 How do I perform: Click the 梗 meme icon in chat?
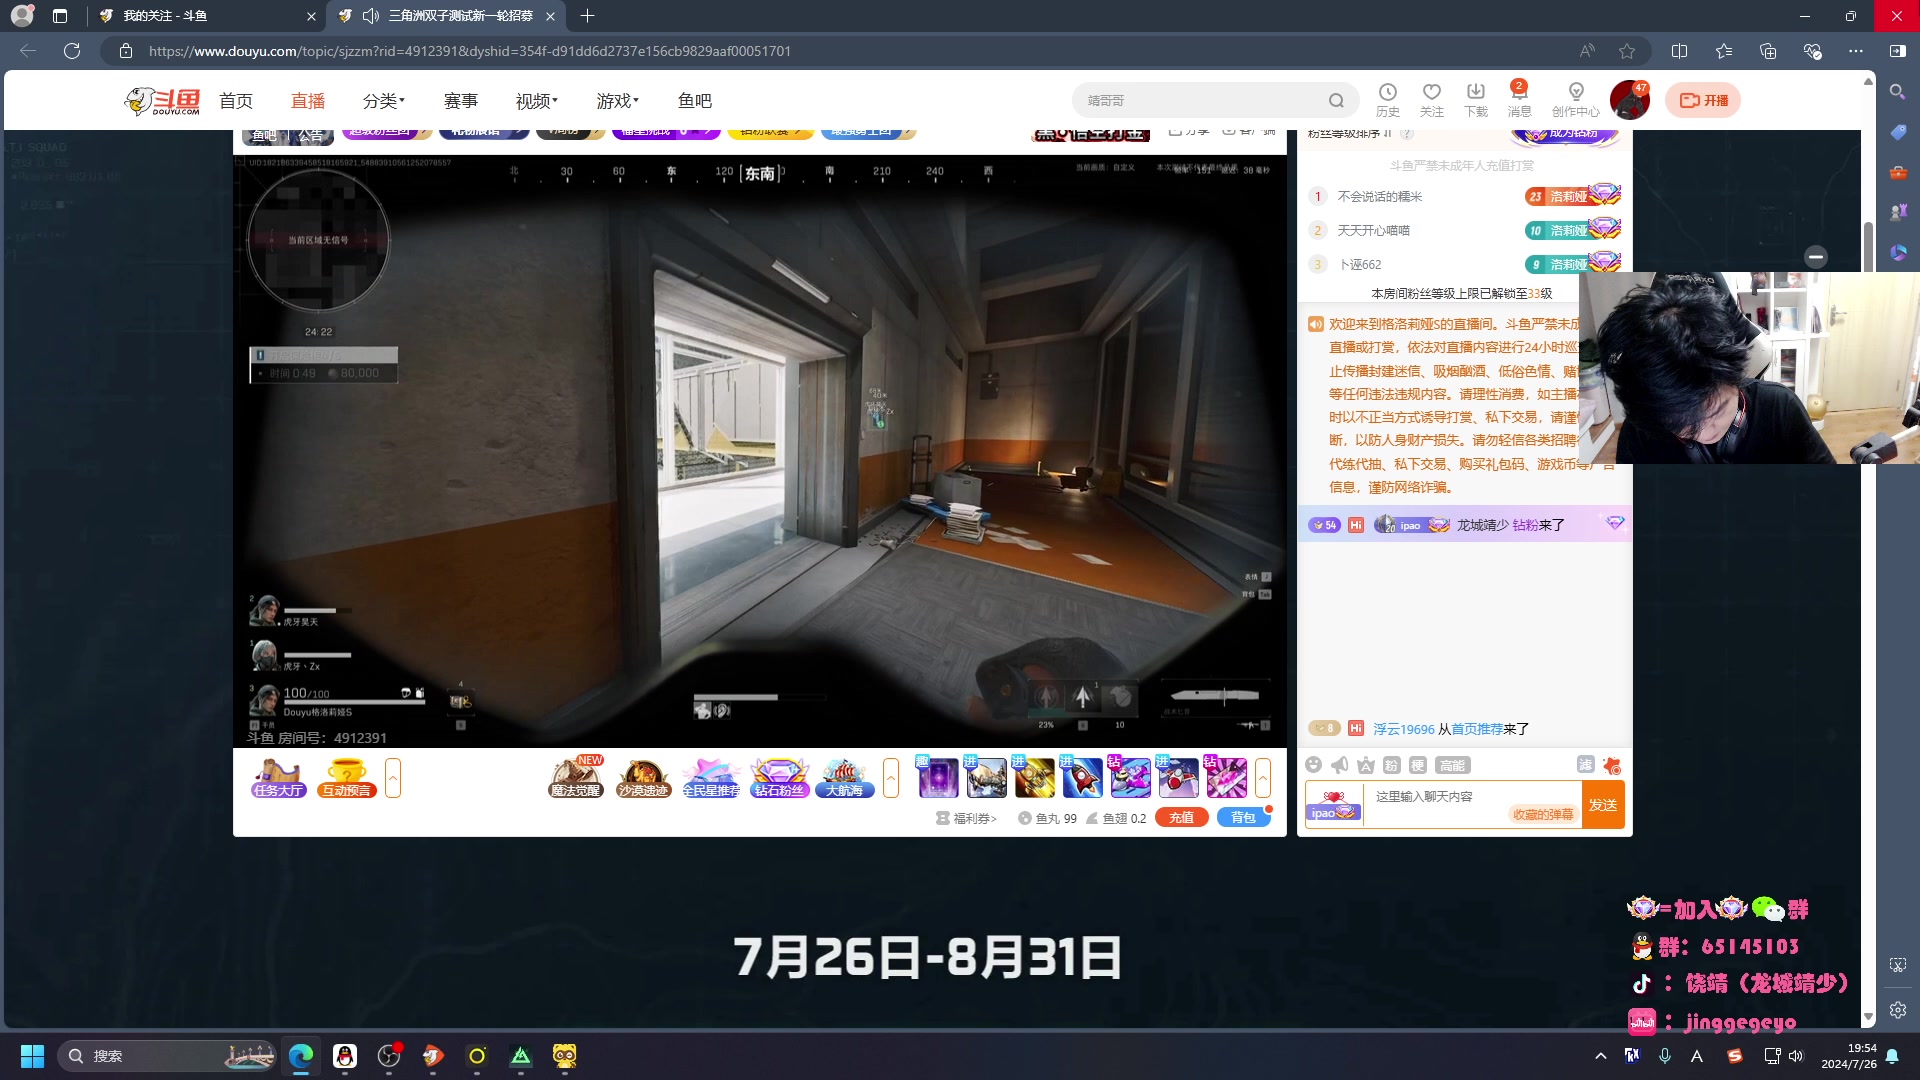click(1417, 765)
